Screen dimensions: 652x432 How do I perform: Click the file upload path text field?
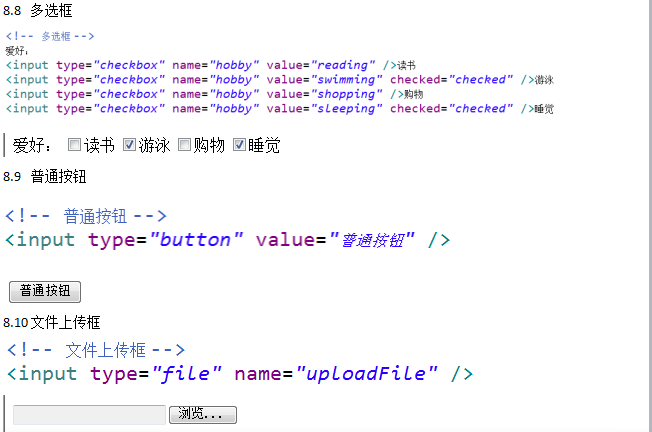pyautogui.click(x=89, y=415)
